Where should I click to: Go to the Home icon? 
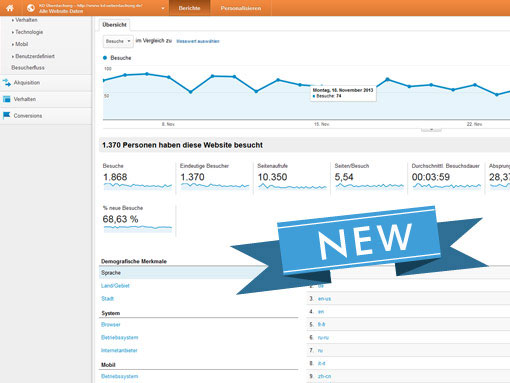tap(10, 8)
